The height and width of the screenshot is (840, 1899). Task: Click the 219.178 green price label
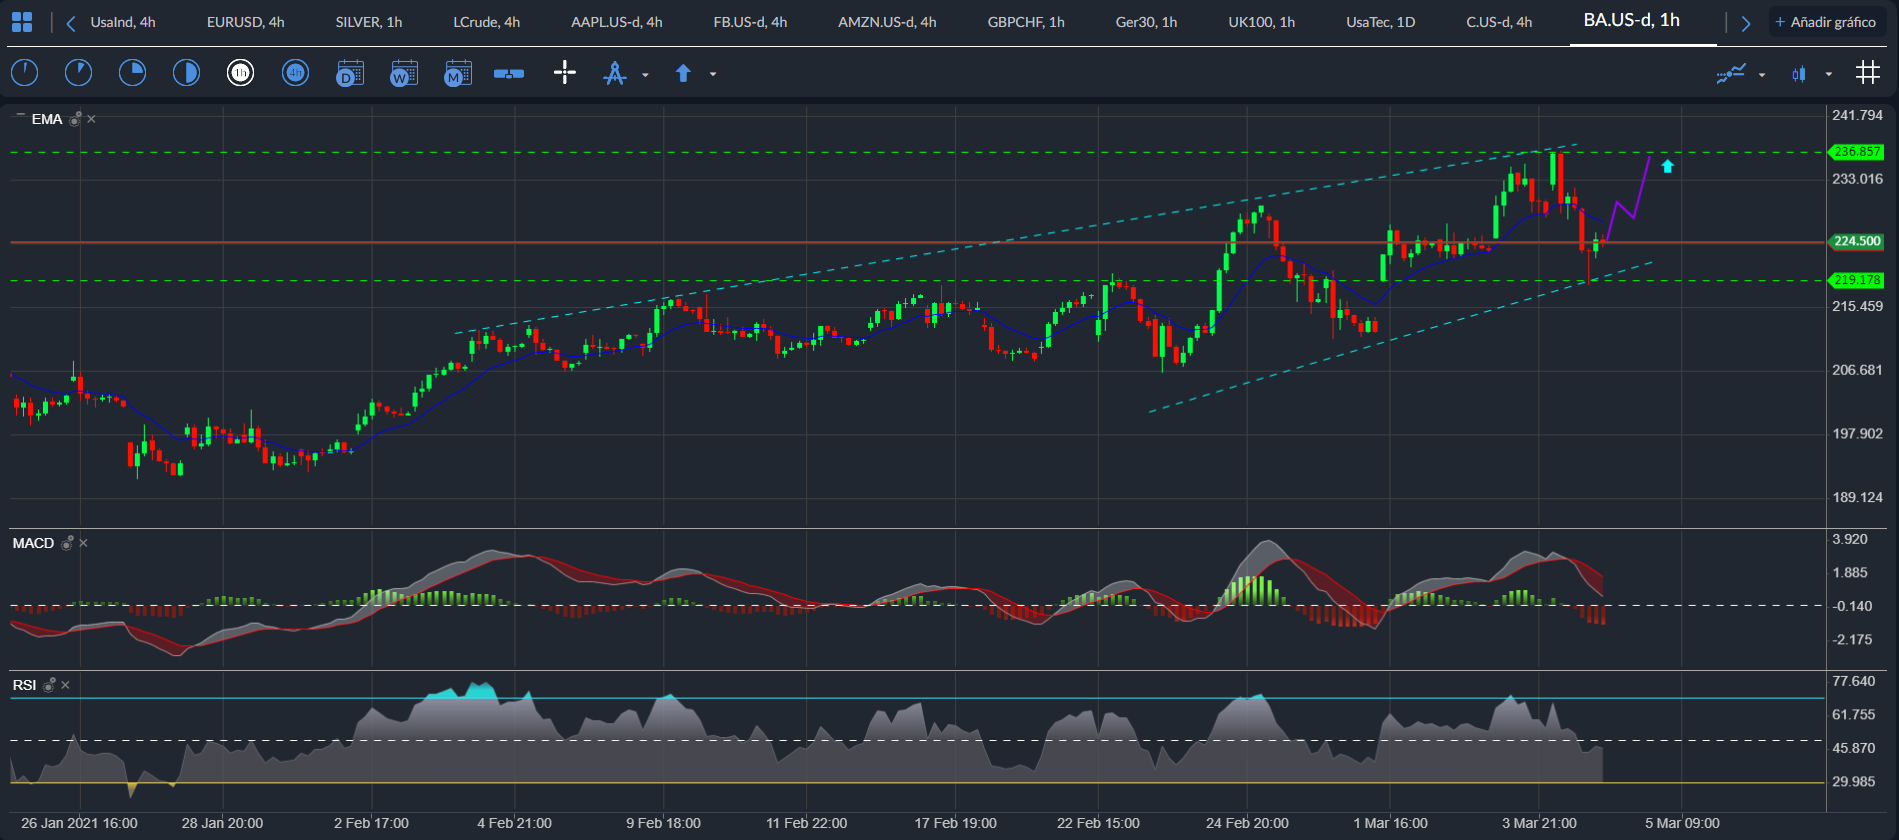(1857, 280)
